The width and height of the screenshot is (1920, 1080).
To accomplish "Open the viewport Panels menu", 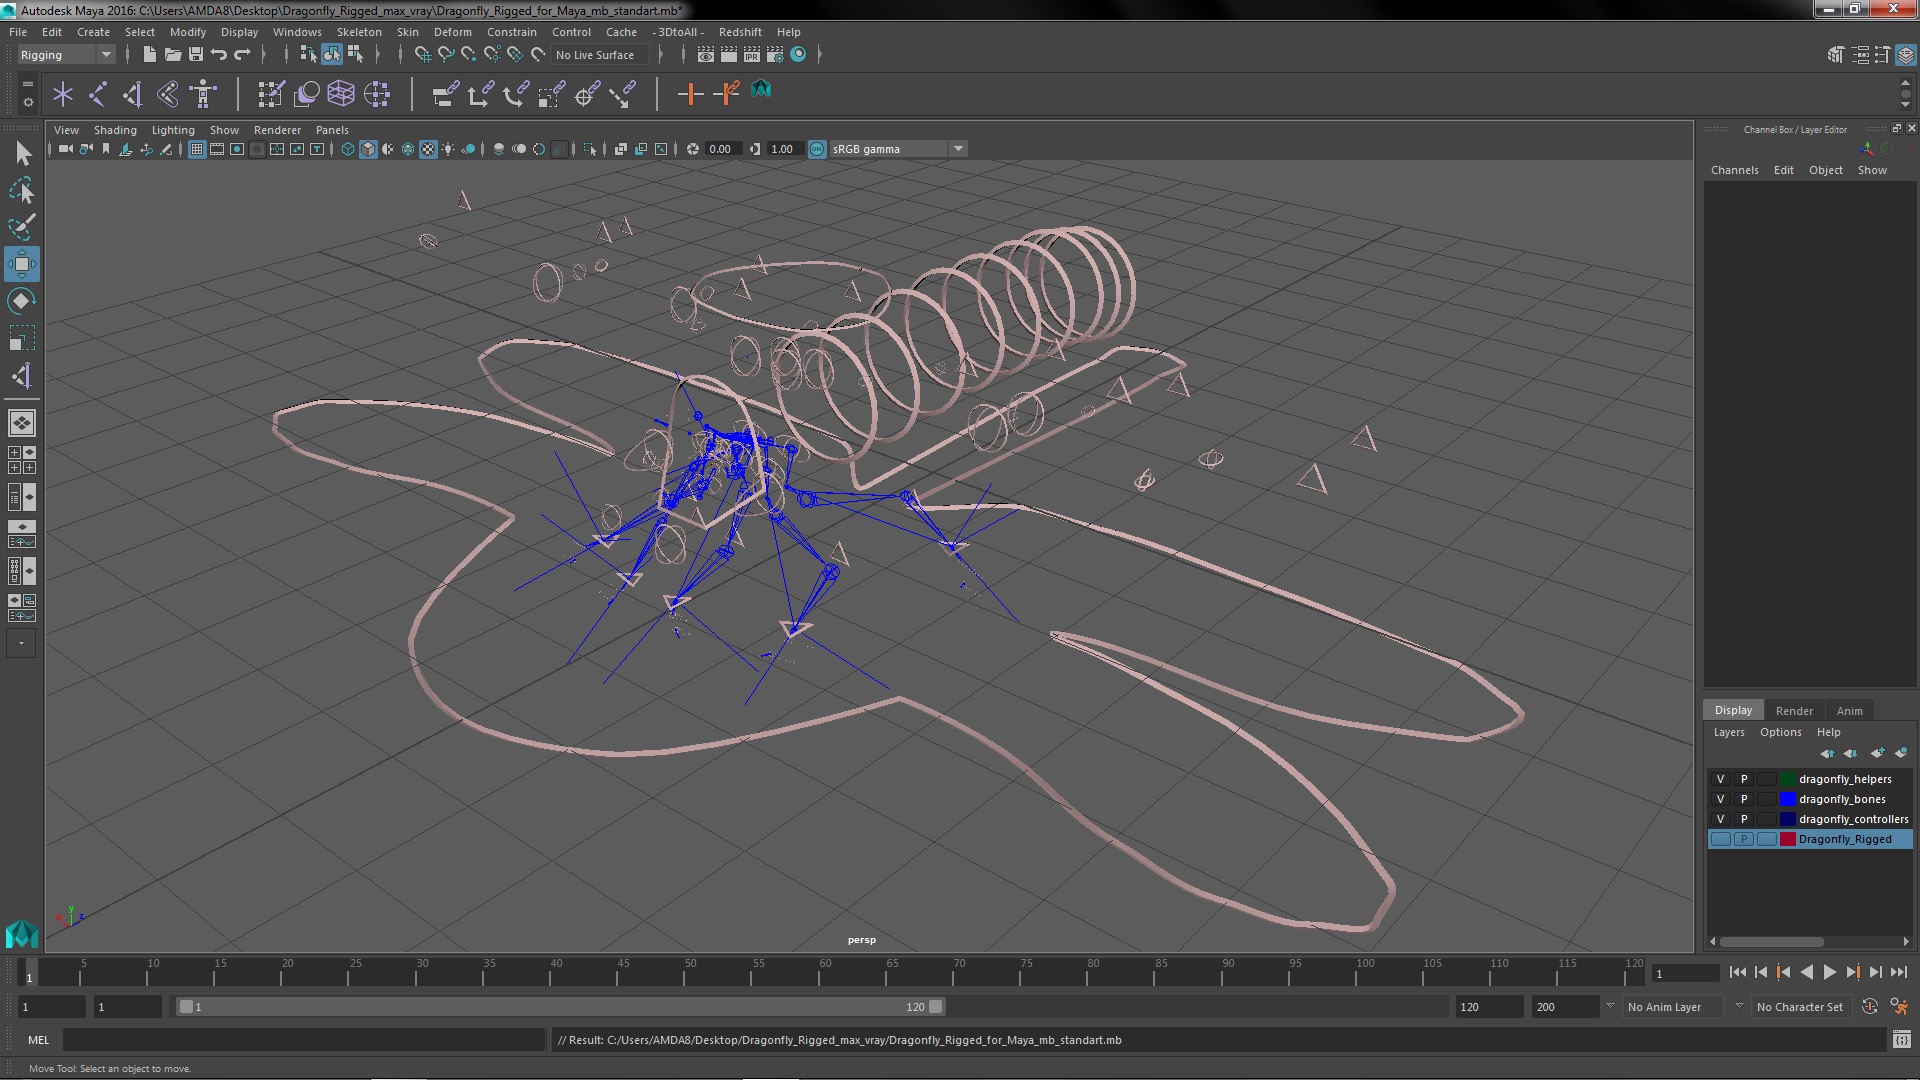I will [x=332, y=130].
